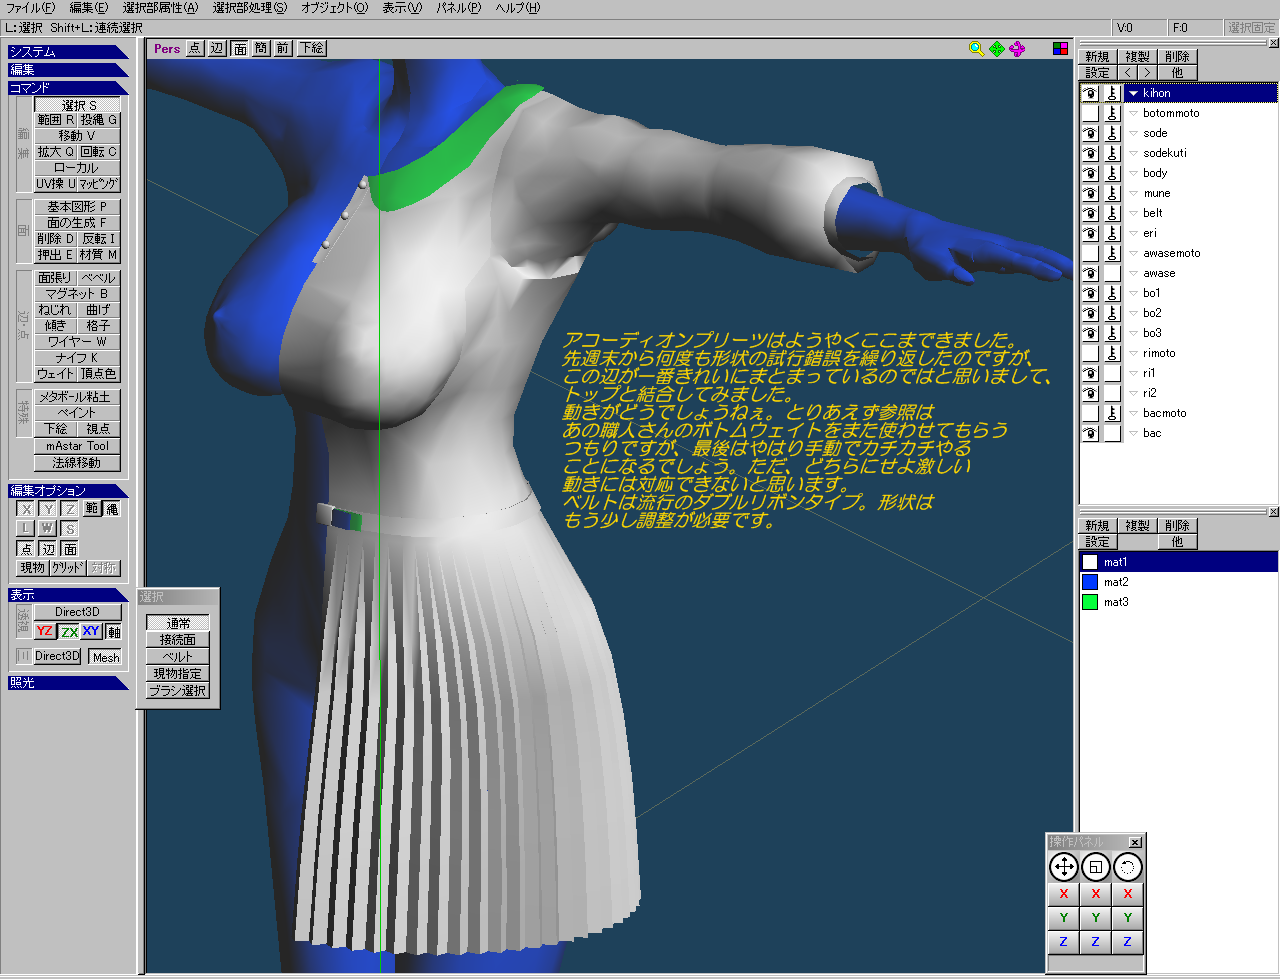Select the green mat3 material swatch
This screenshot has width=1280, height=979.
click(x=1090, y=602)
